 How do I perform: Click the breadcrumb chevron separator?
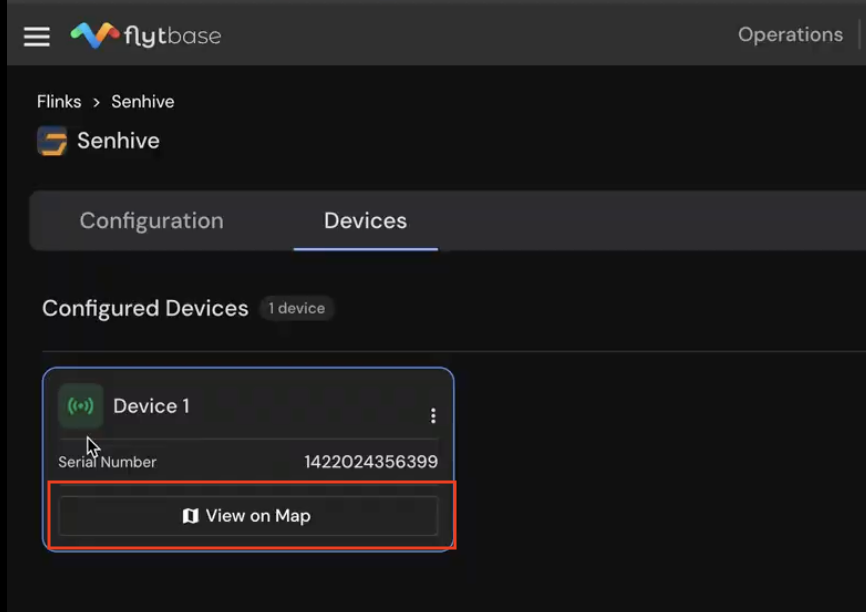tap(97, 102)
